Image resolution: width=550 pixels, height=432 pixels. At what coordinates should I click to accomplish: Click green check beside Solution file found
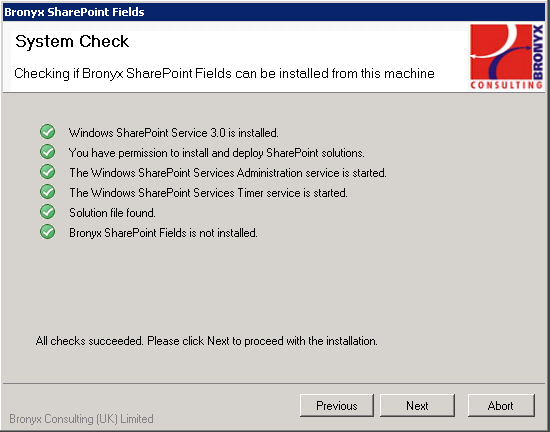47,212
